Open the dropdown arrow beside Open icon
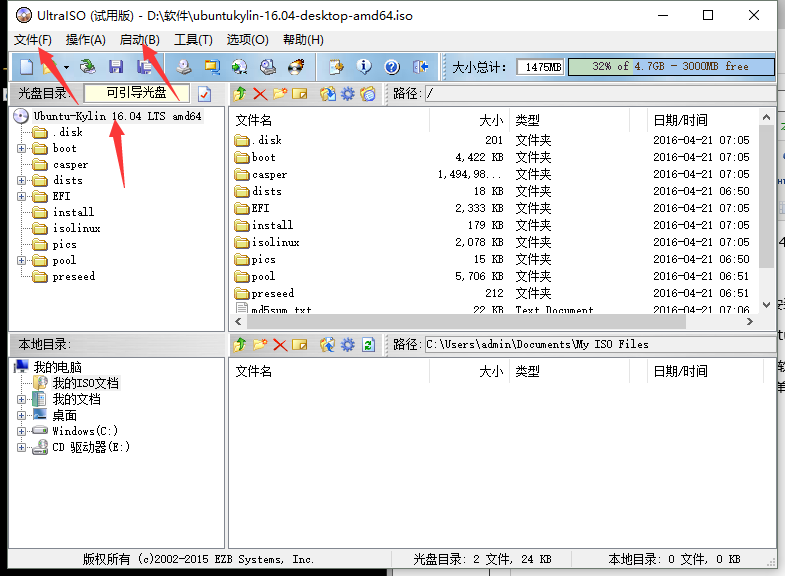 (x=66, y=67)
